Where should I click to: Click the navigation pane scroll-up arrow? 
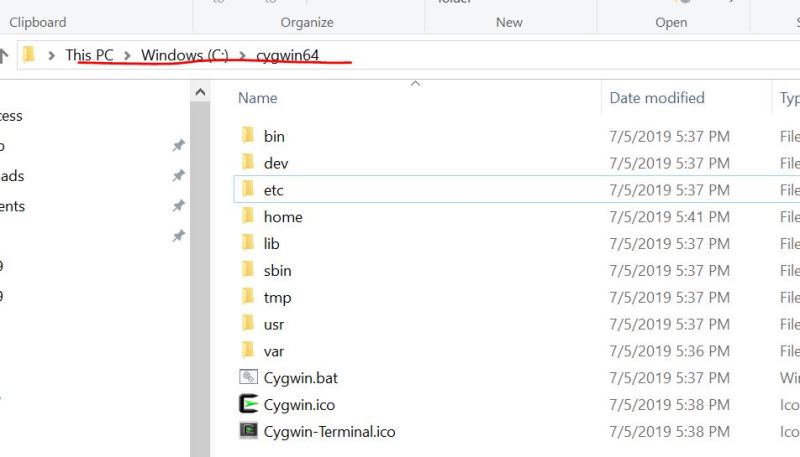200,92
